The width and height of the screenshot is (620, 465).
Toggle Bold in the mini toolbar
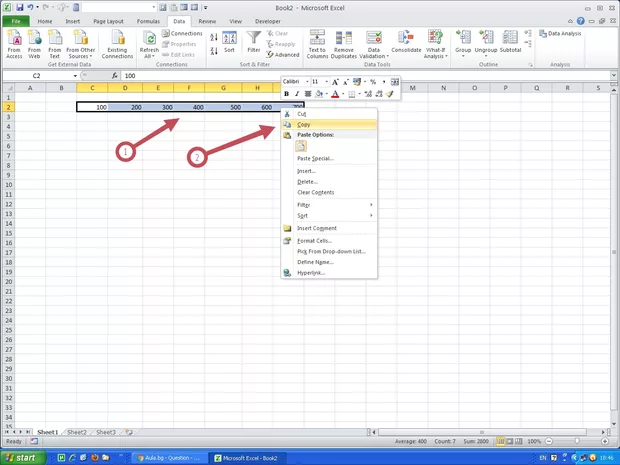(287, 93)
